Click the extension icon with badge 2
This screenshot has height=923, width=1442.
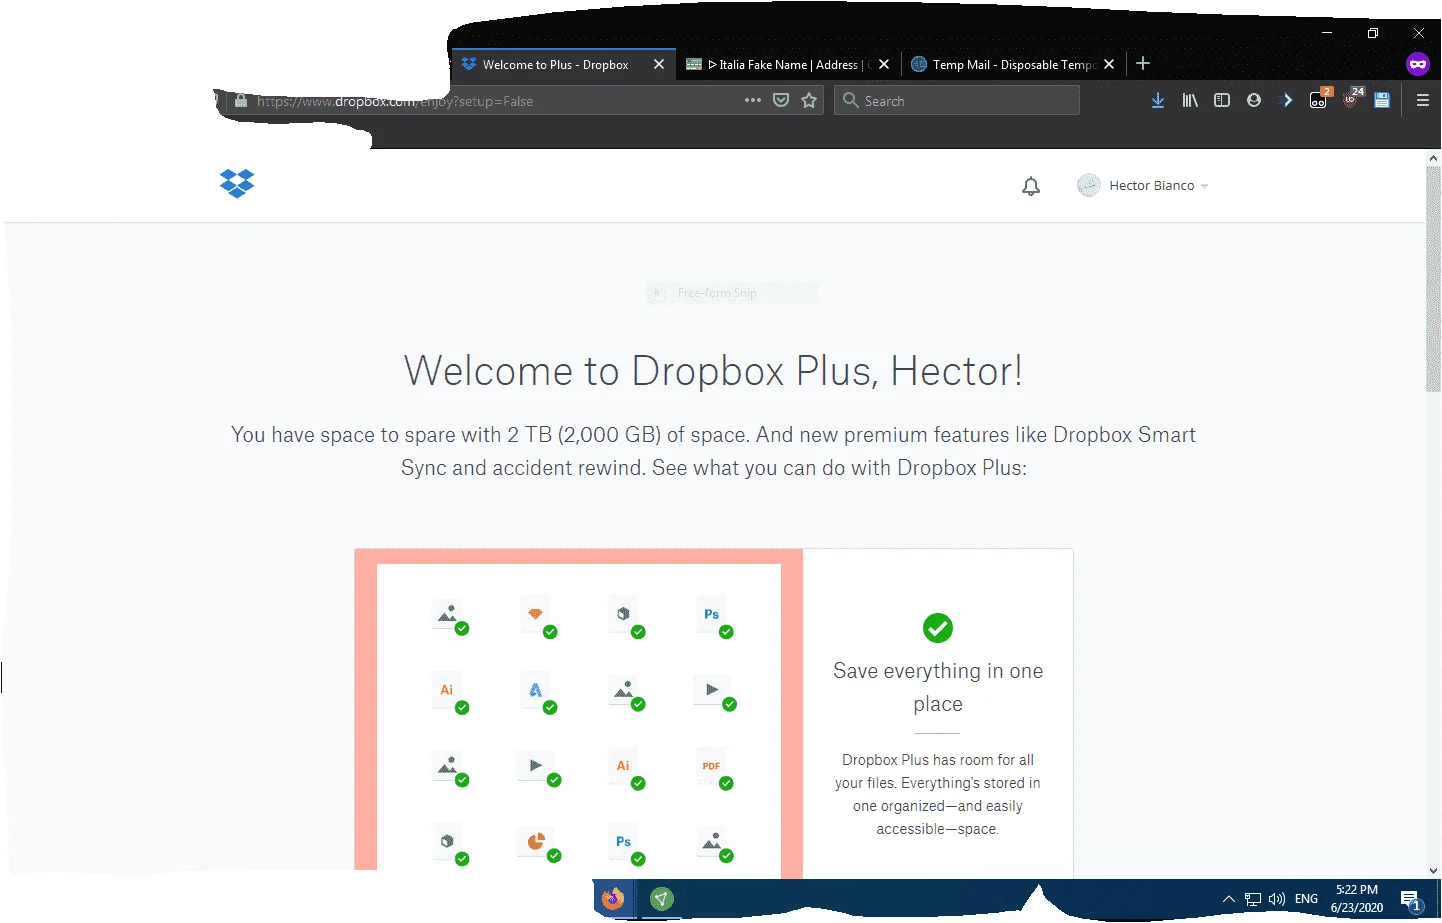click(1320, 98)
